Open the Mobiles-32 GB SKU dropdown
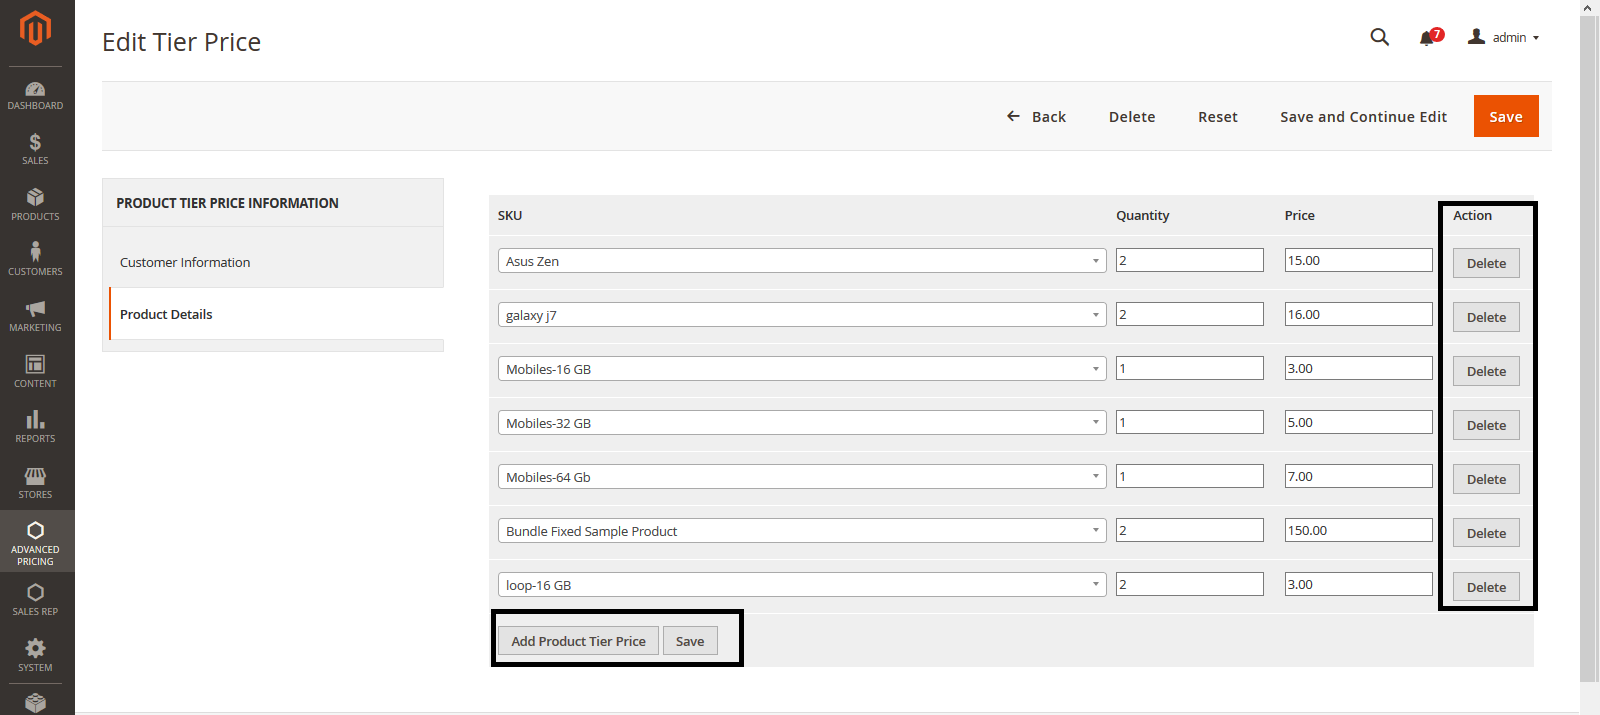 [x=802, y=423]
